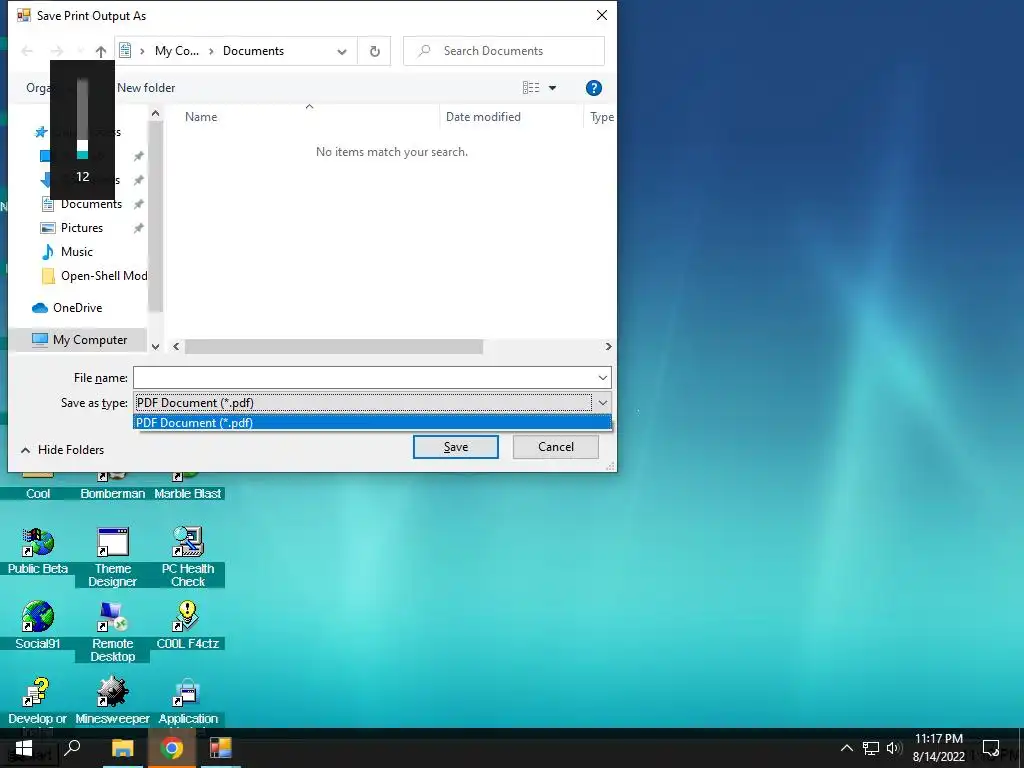The image size is (1024, 768).
Task: Sort by Date modified column
Action: 483,117
